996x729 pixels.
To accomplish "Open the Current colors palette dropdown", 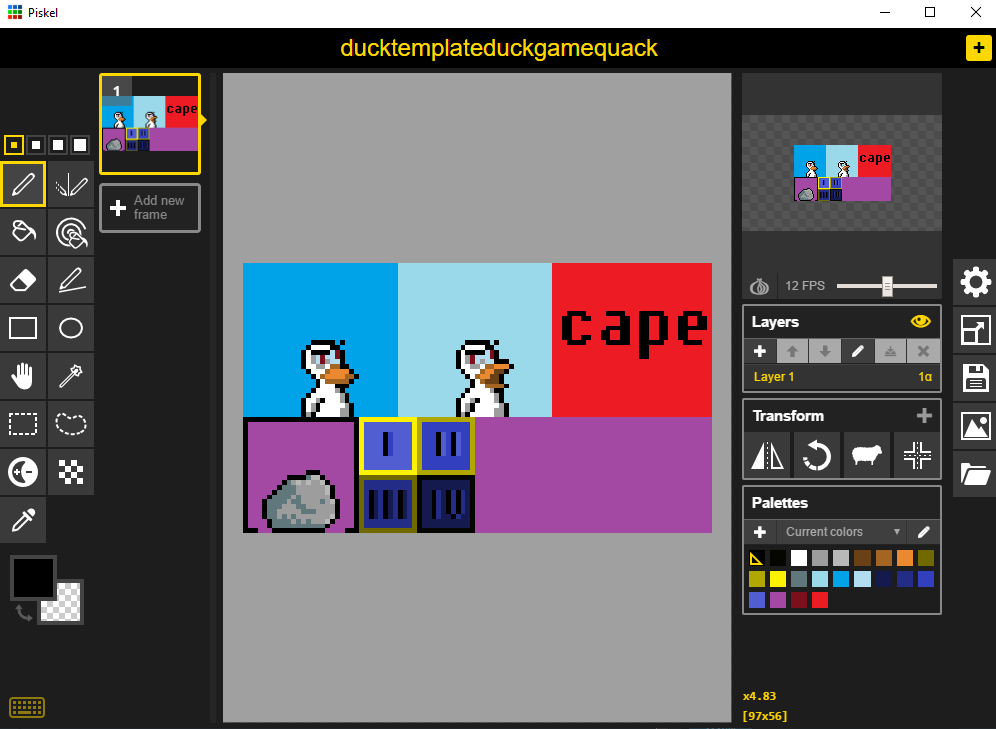I will [x=842, y=532].
